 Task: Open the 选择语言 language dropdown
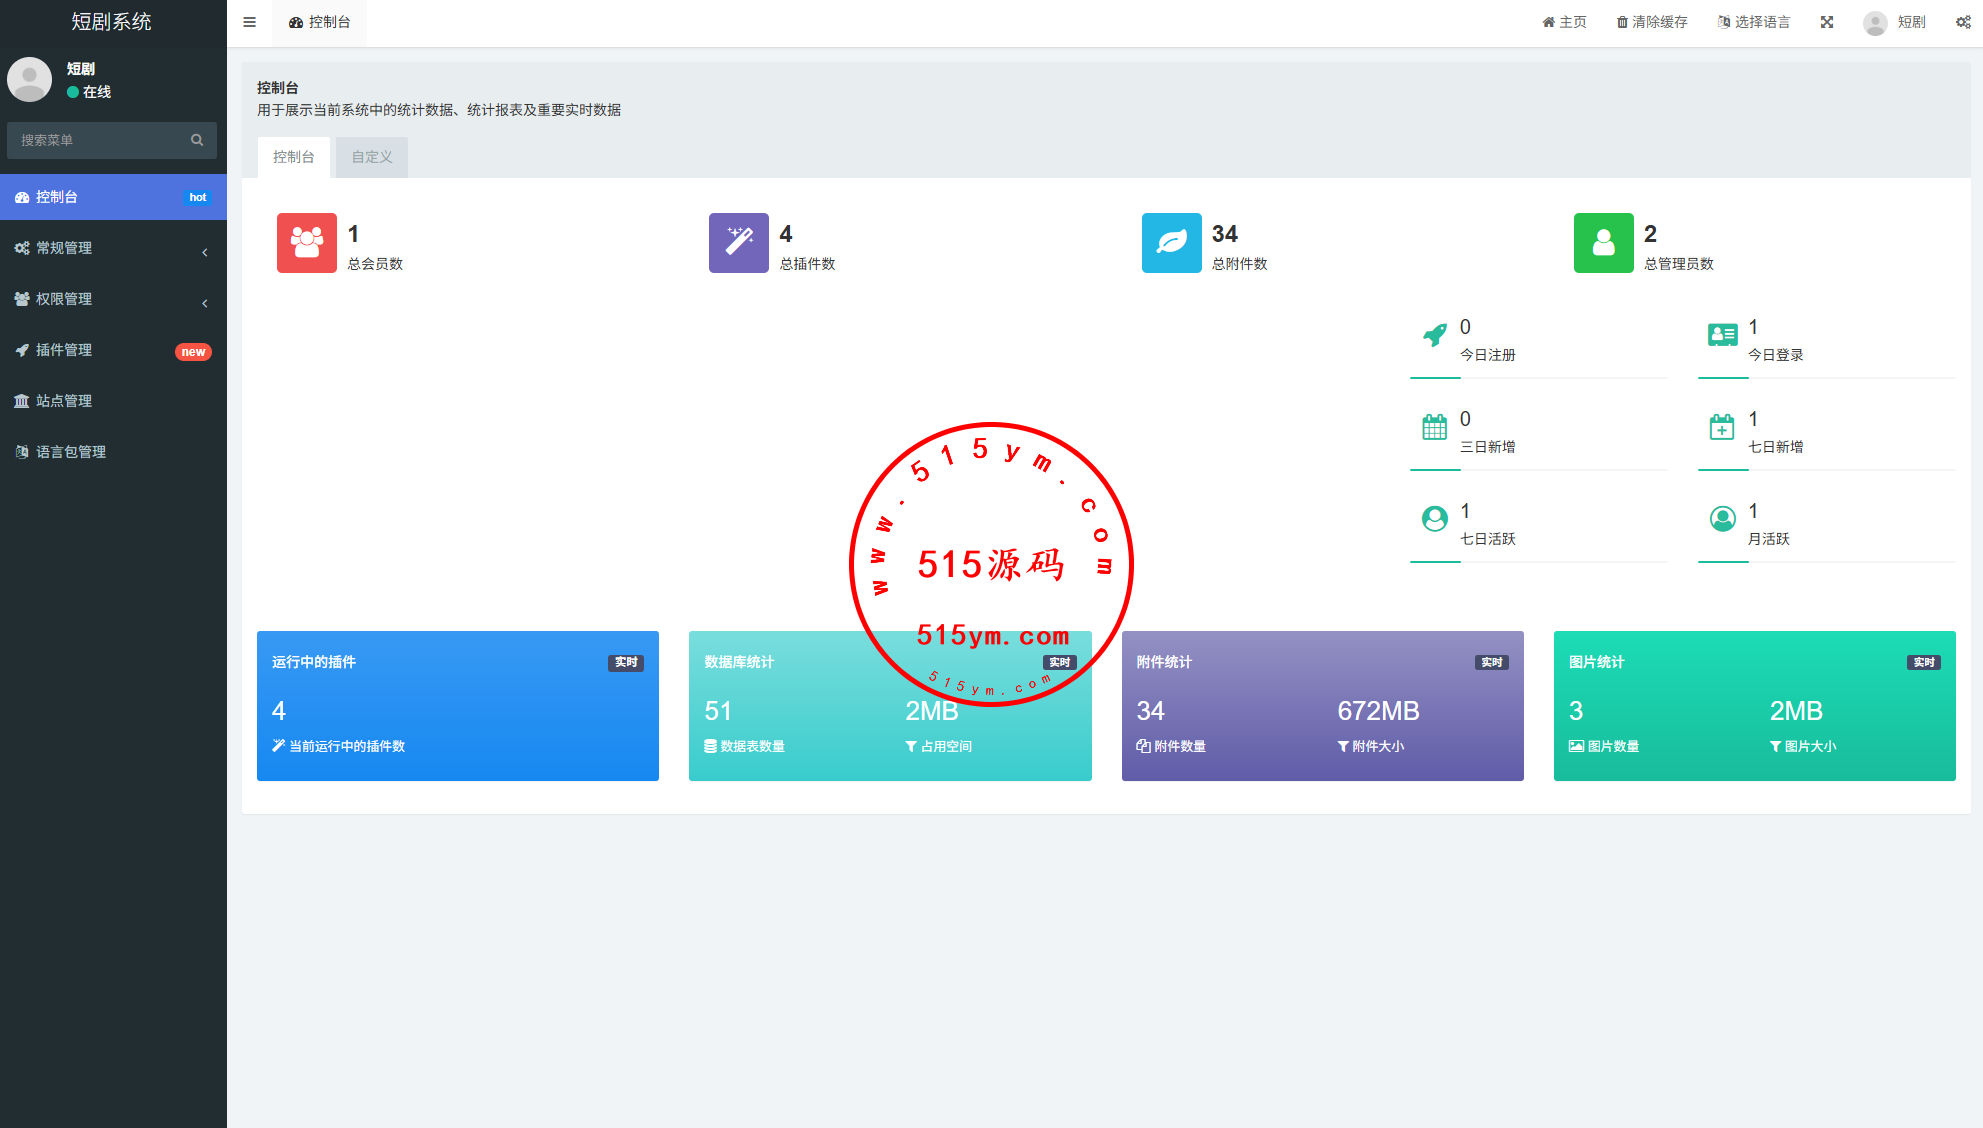tap(1754, 22)
